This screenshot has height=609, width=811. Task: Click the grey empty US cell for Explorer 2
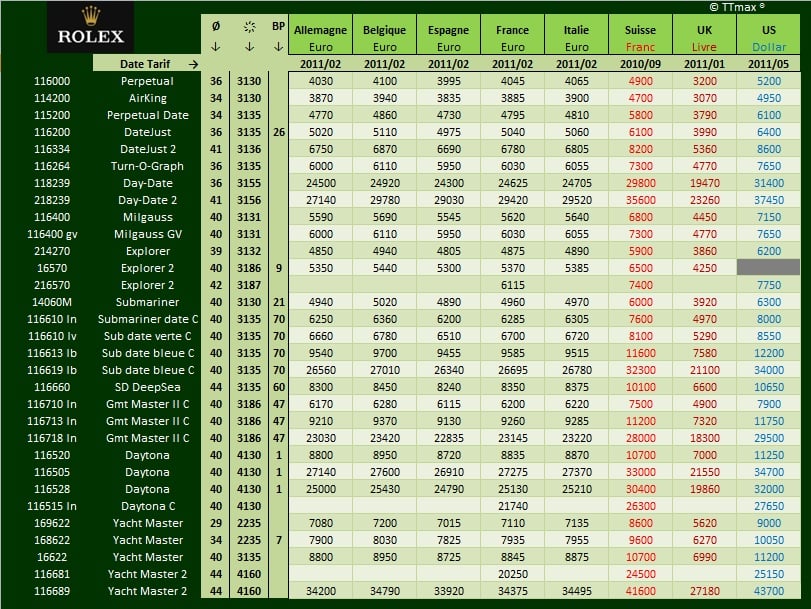tap(769, 268)
